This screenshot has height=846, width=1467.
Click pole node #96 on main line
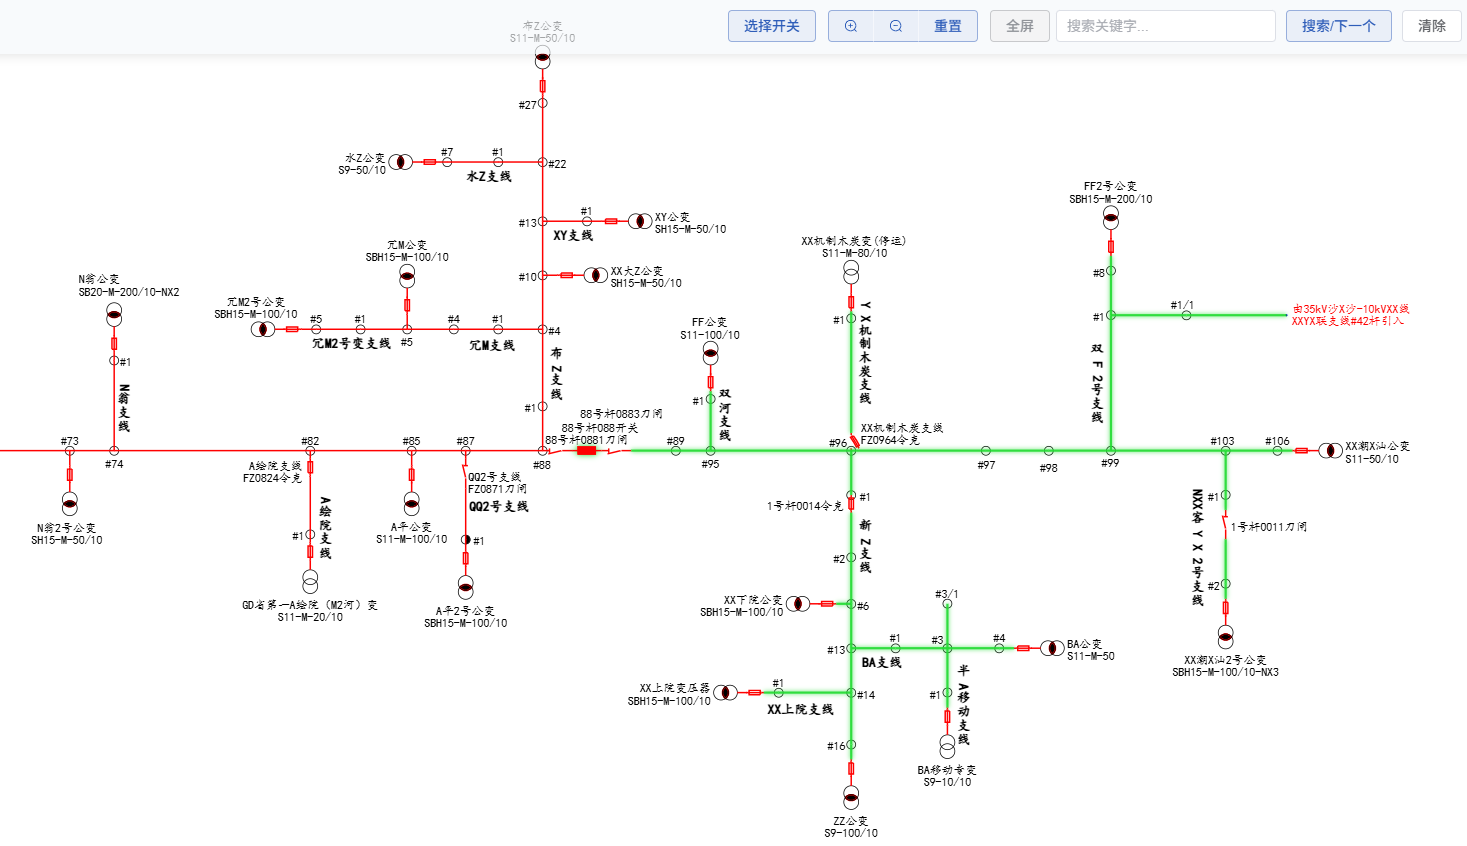click(851, 451)
